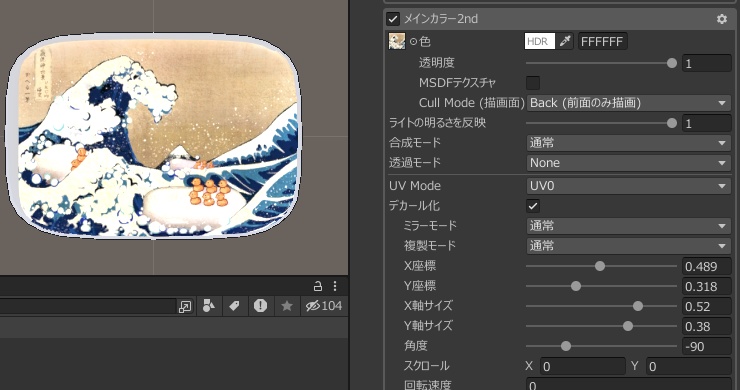This screenshot has height=390, width=740.
Task: Click the X軸サイズ slider handle
Action: (x=638, y=306)
